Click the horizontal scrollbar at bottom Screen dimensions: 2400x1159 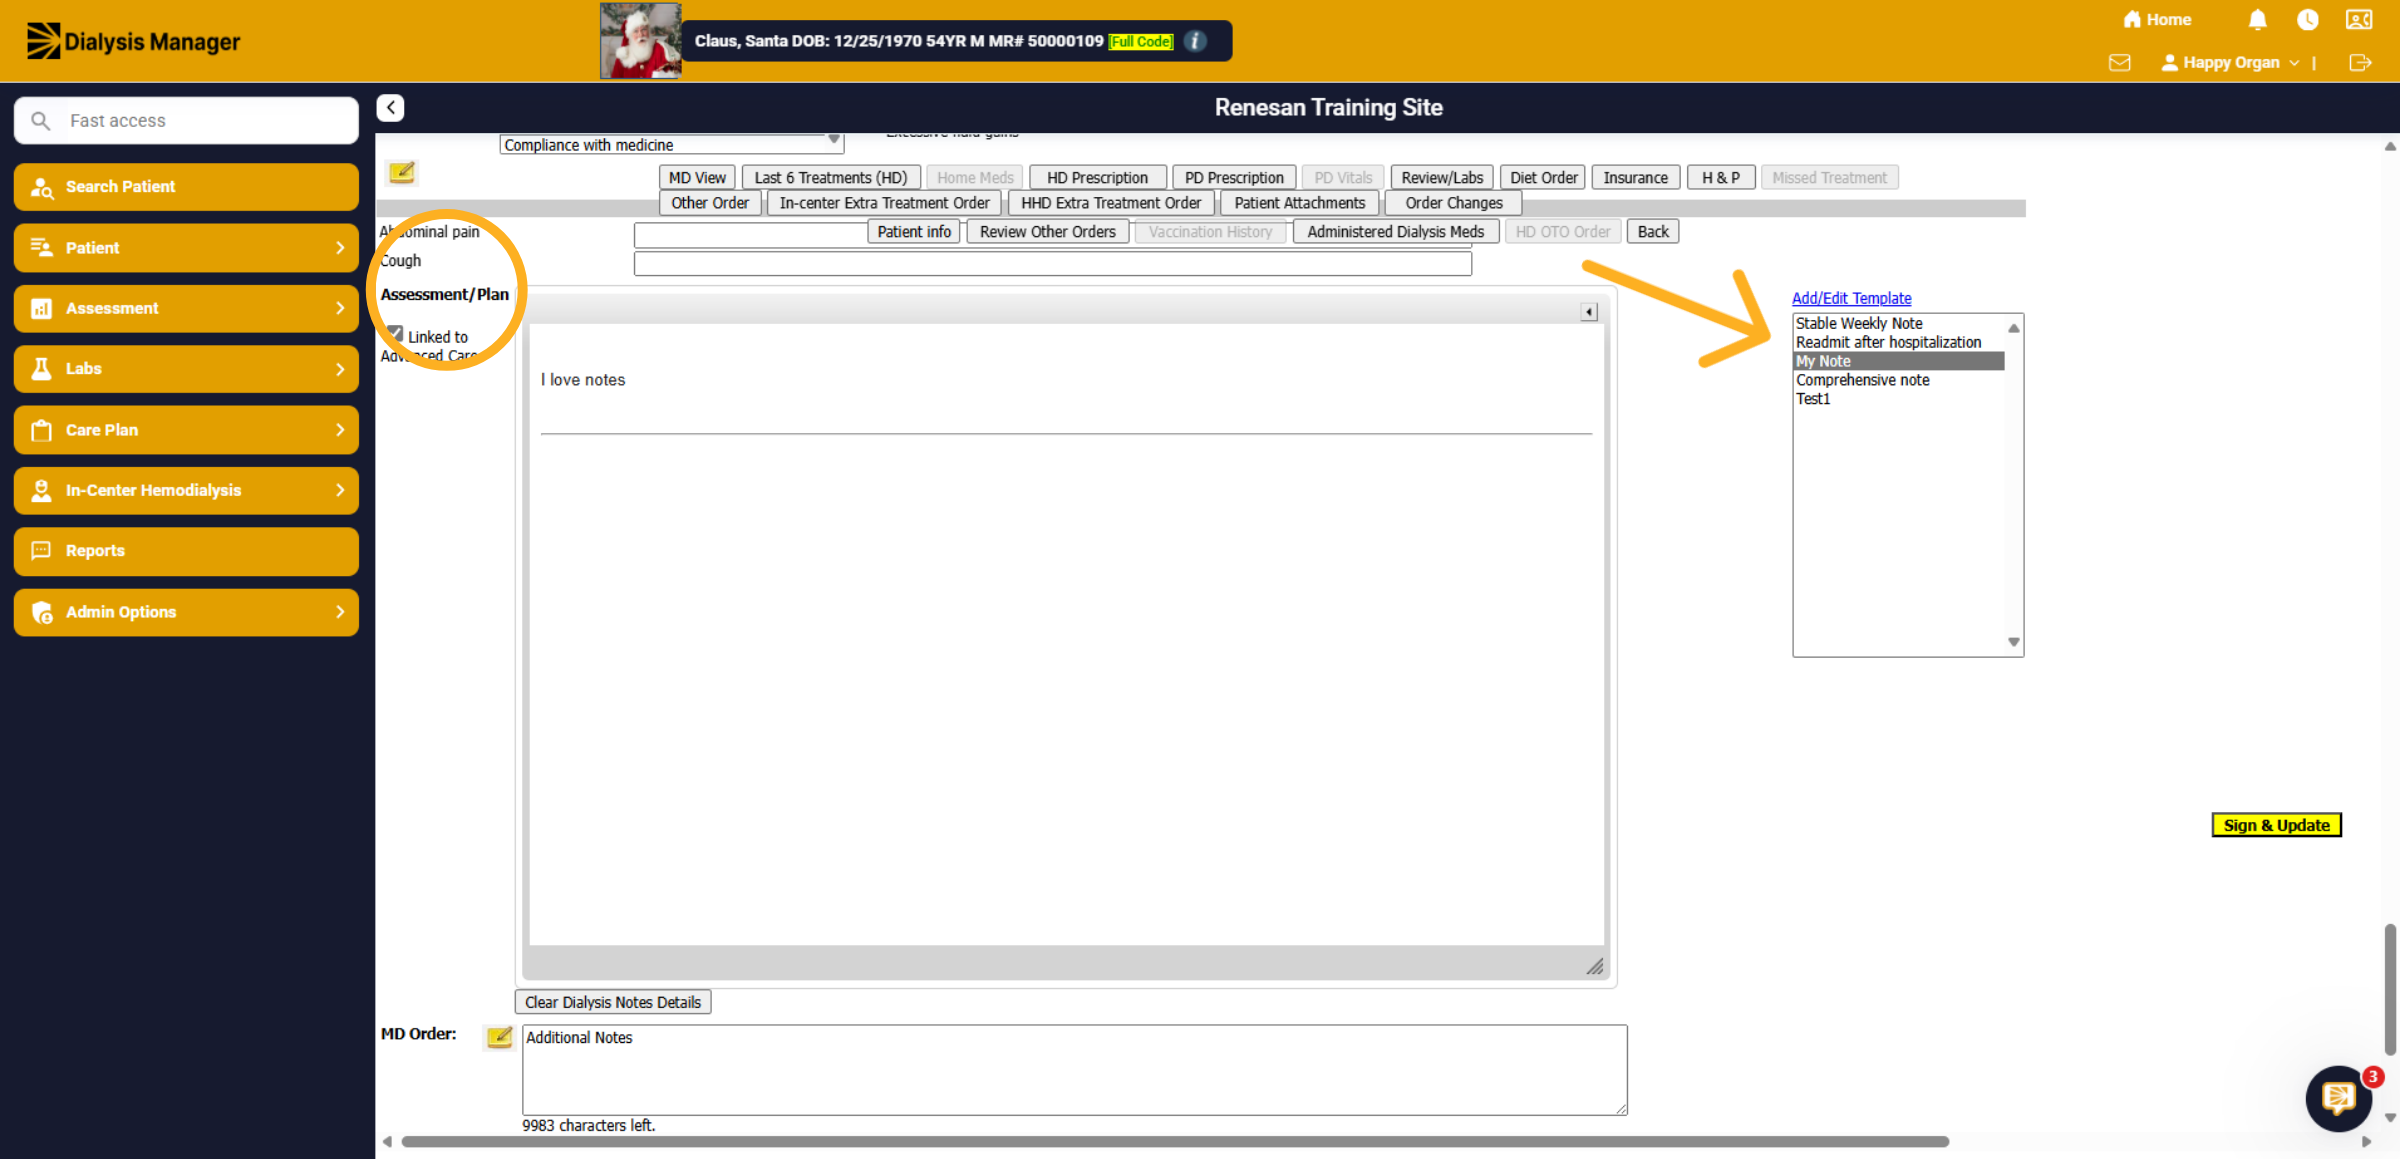coord(1174,1141)
